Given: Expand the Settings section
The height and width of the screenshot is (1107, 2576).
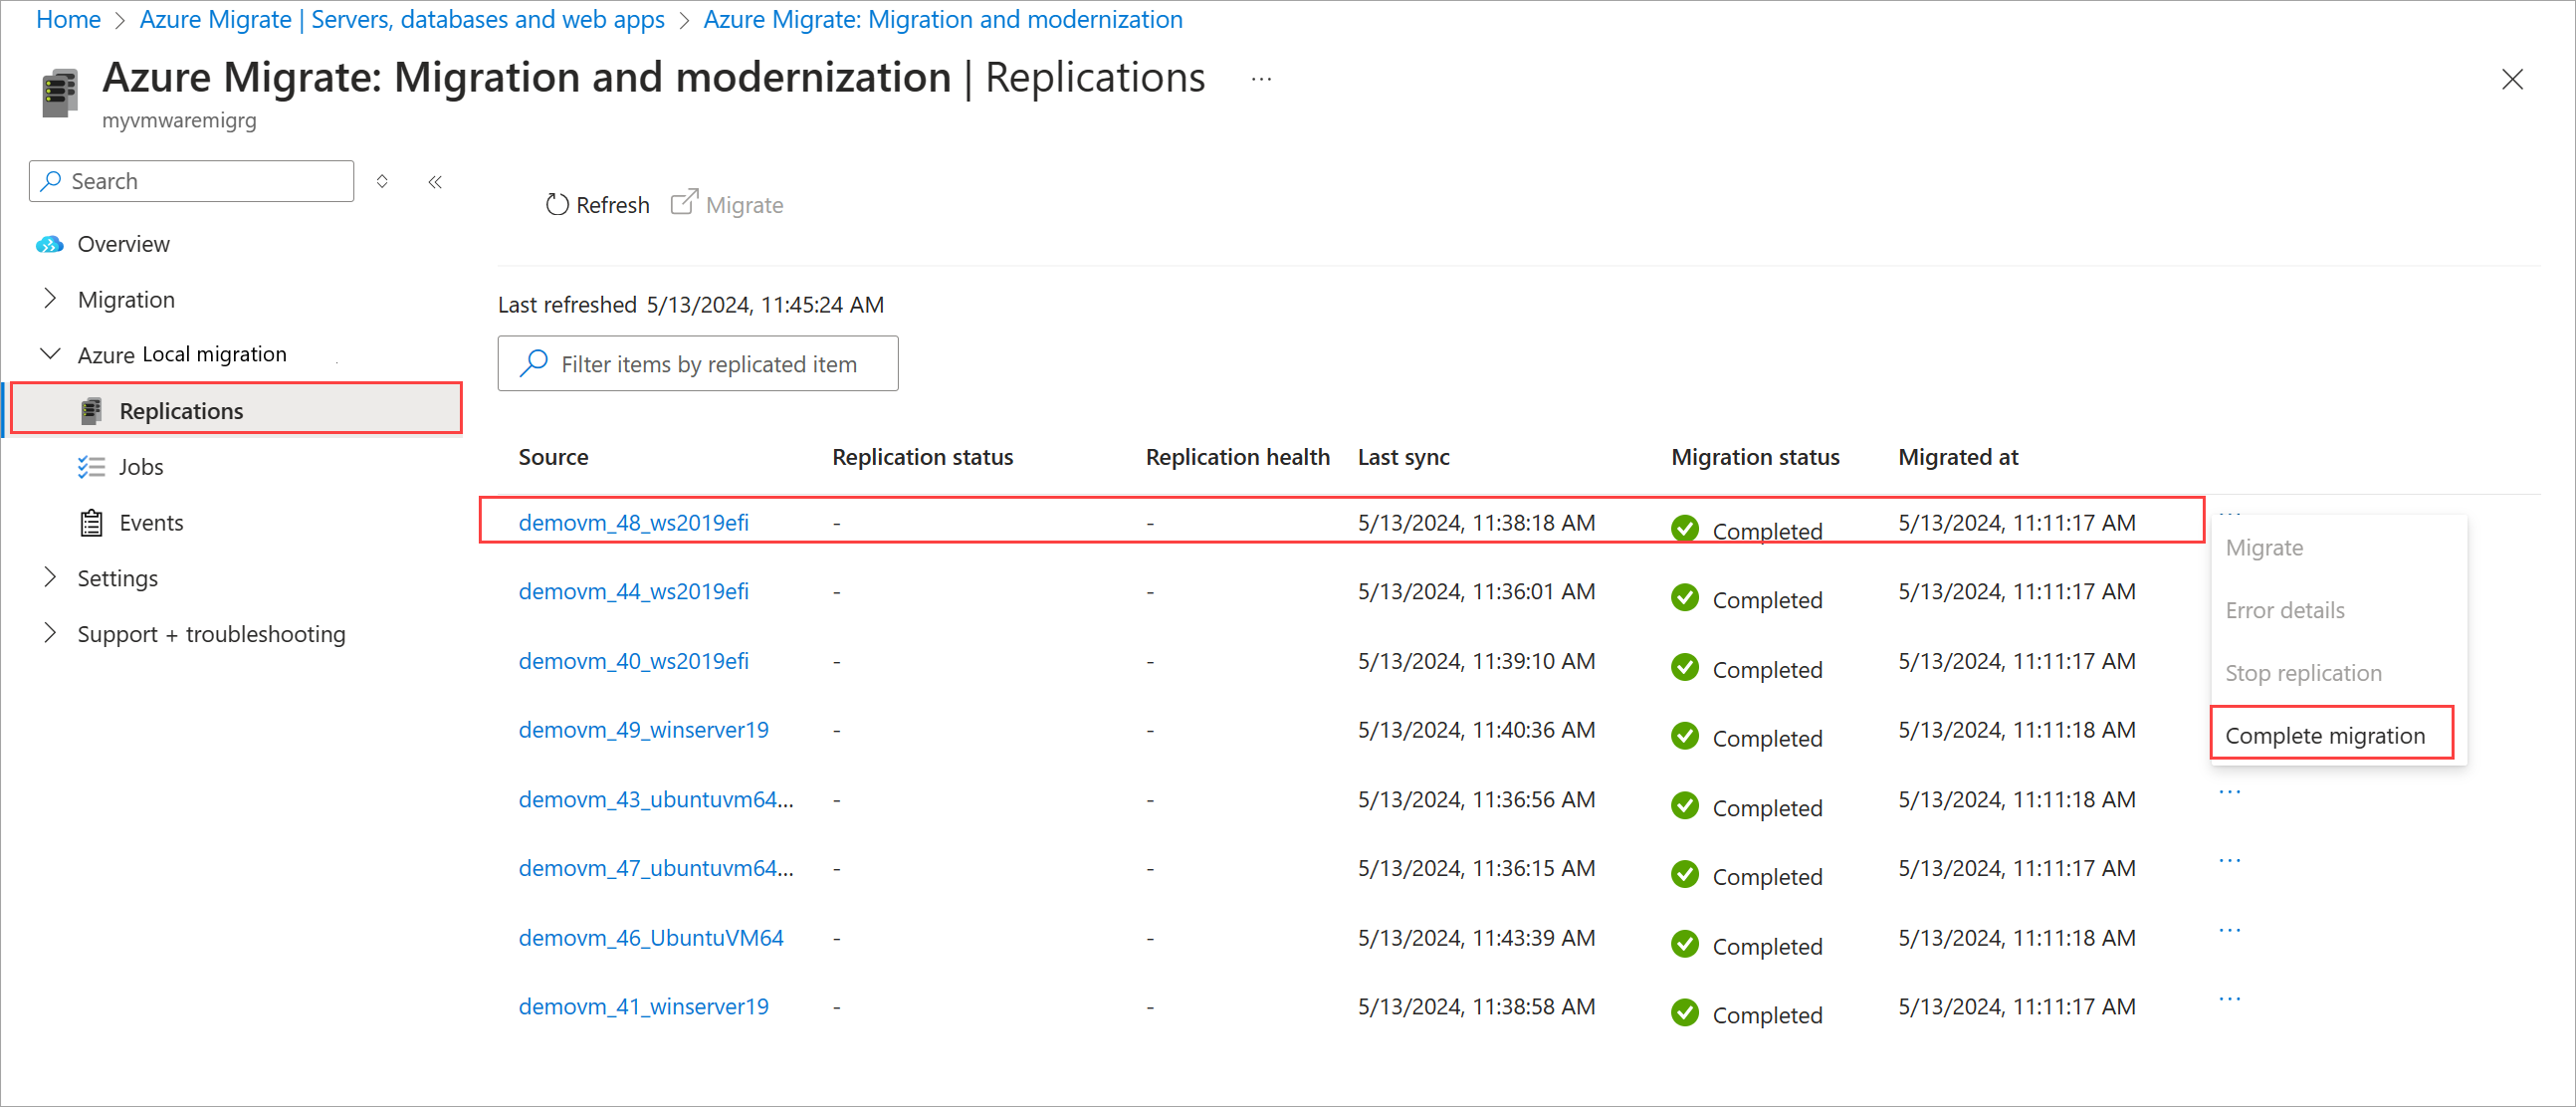Looking at the screenshot, I should [x=50, y=577].
